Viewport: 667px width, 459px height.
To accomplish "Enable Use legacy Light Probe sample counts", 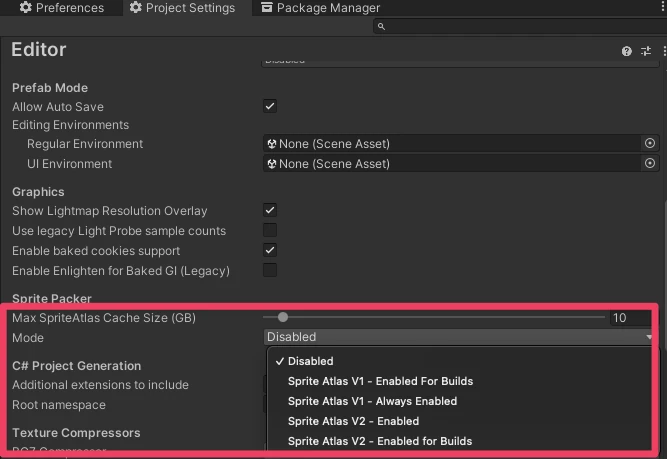I will tap(270, 230).
